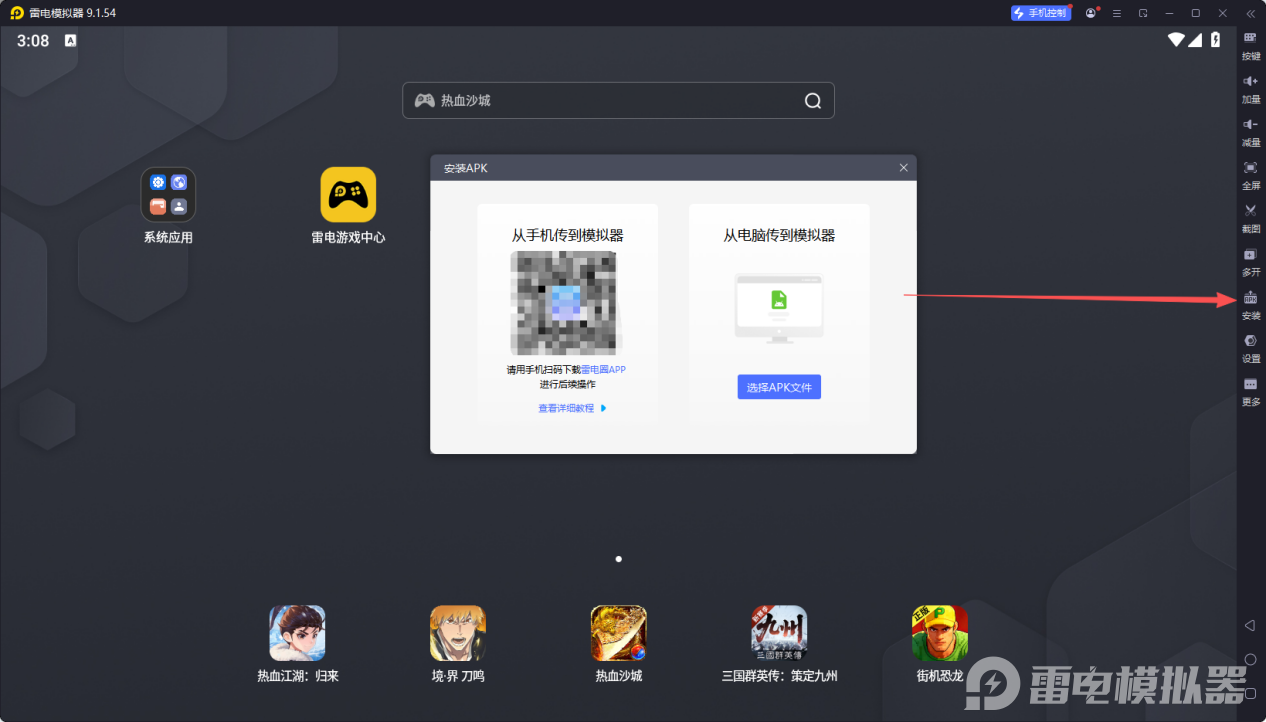Click the 选择APK文件 button

(779, 387)
